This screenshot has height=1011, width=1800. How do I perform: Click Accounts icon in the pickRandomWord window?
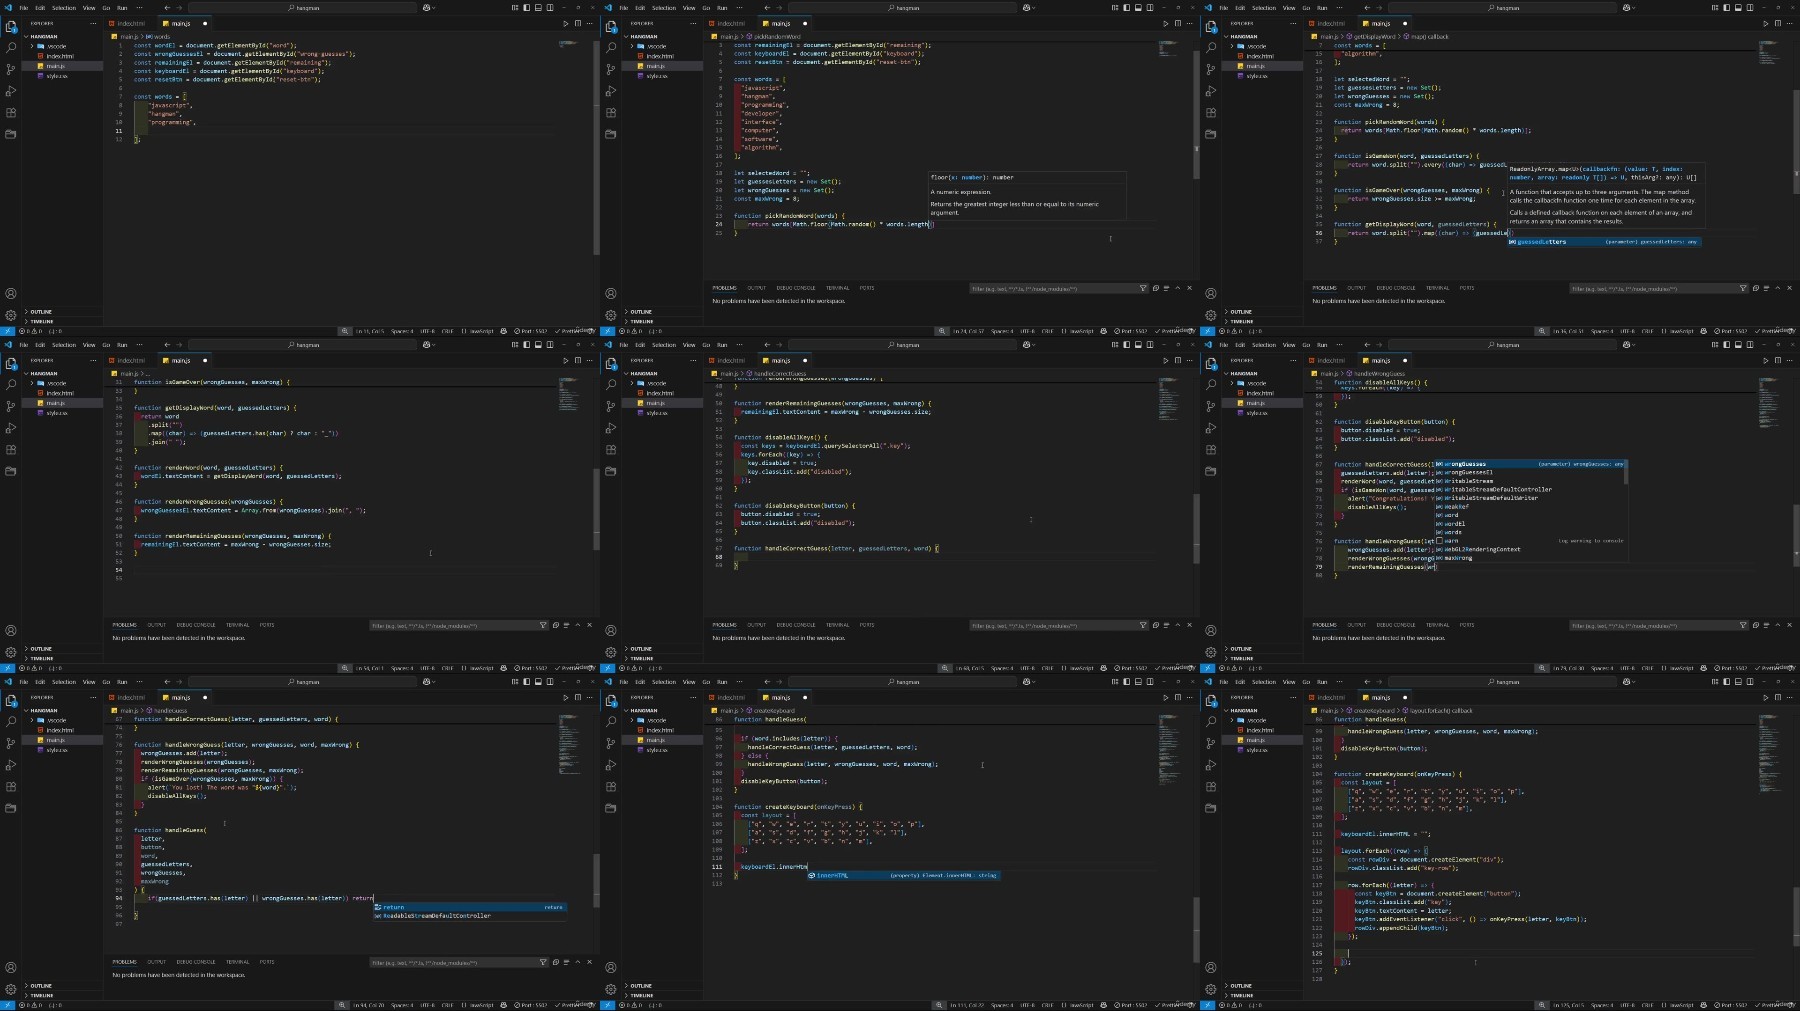click(611, 293)
